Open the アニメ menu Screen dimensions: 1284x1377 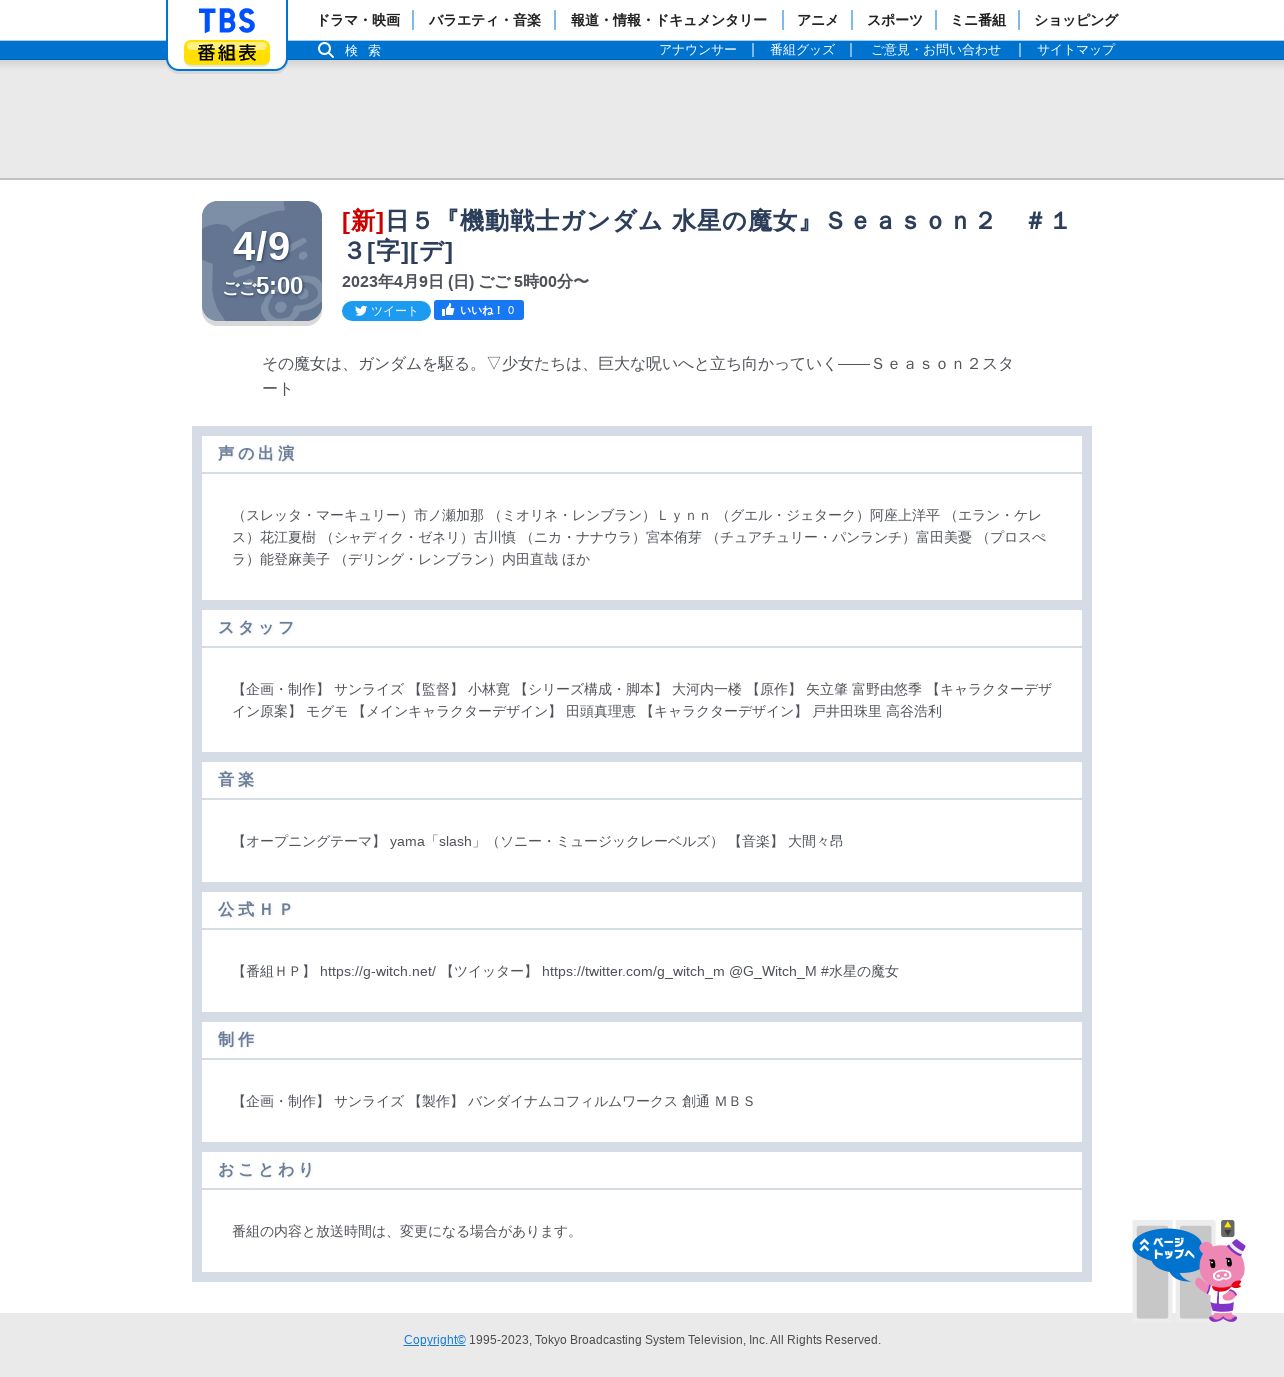point(818,20)
